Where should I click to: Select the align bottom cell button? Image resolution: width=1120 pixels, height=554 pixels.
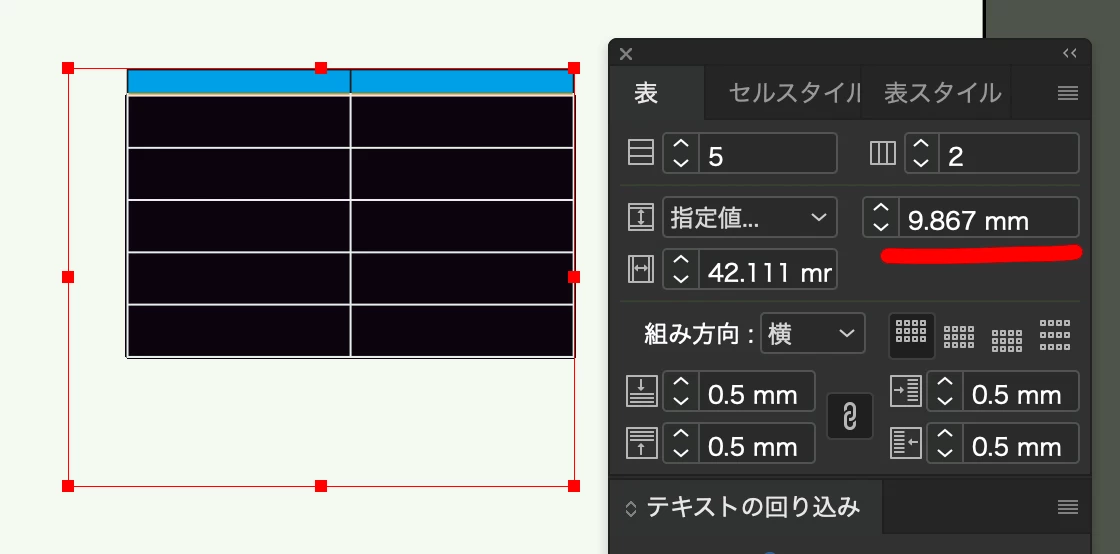(1007, 340)
